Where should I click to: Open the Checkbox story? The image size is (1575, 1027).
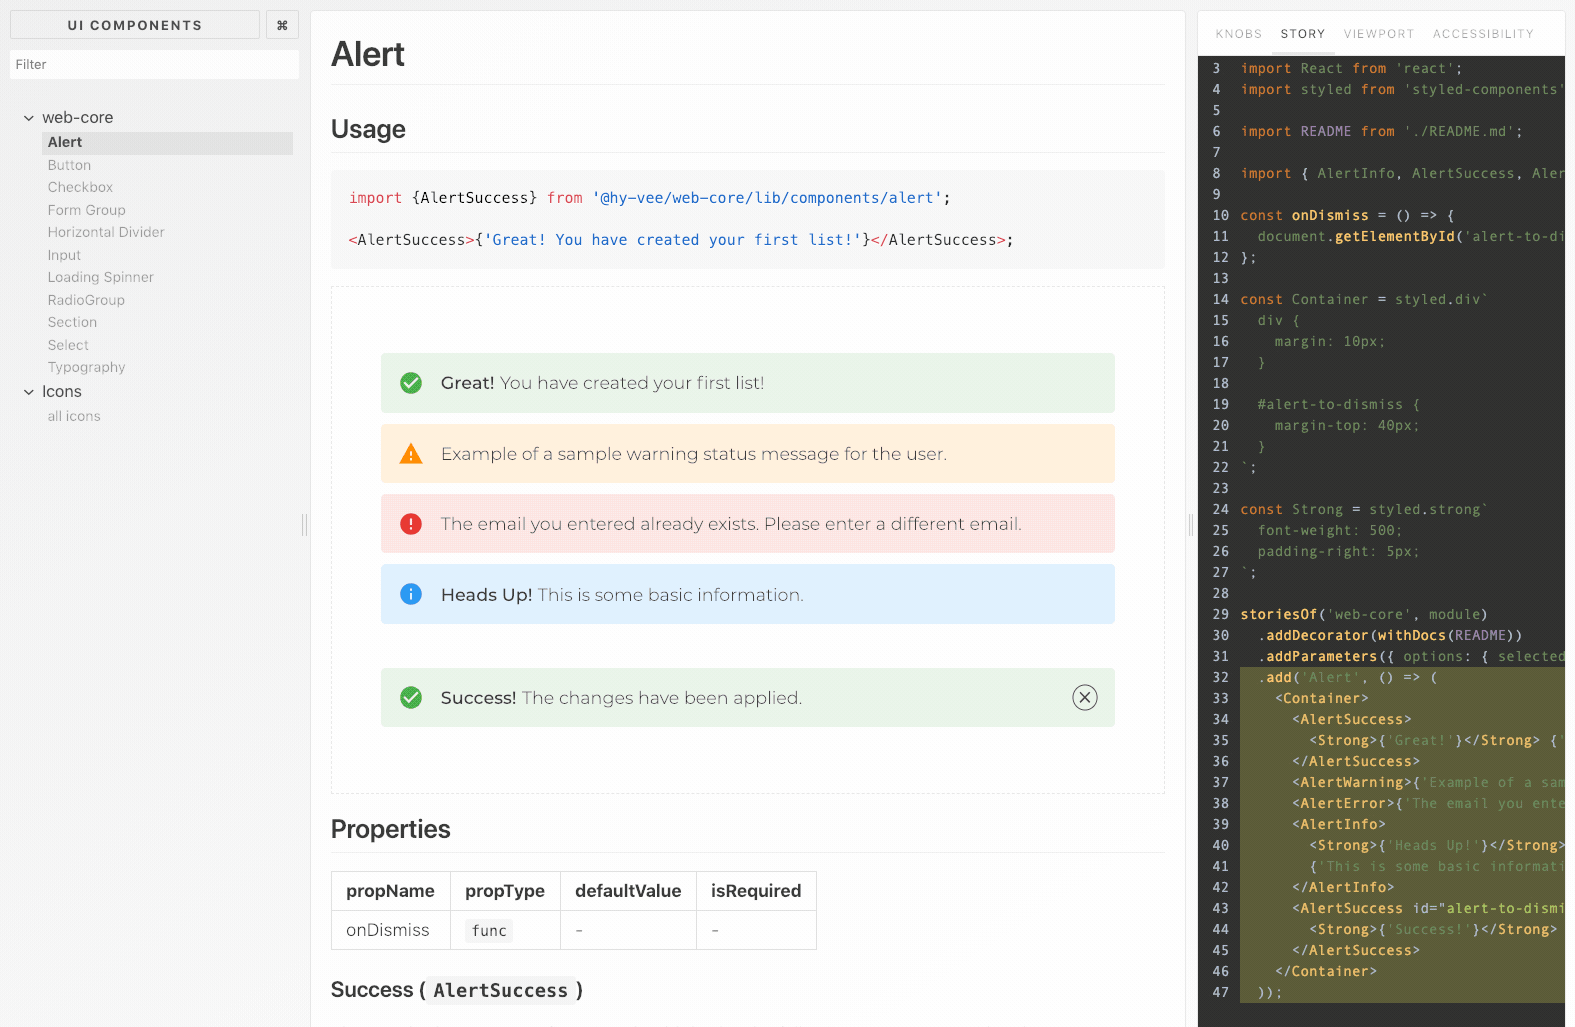pyautogui.click(x=80, y=187)
